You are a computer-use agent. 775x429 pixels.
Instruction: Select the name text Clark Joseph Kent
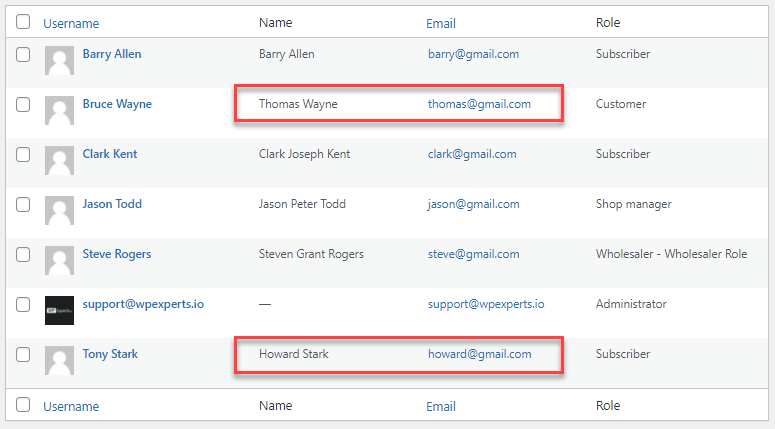[x=304, y=154]
